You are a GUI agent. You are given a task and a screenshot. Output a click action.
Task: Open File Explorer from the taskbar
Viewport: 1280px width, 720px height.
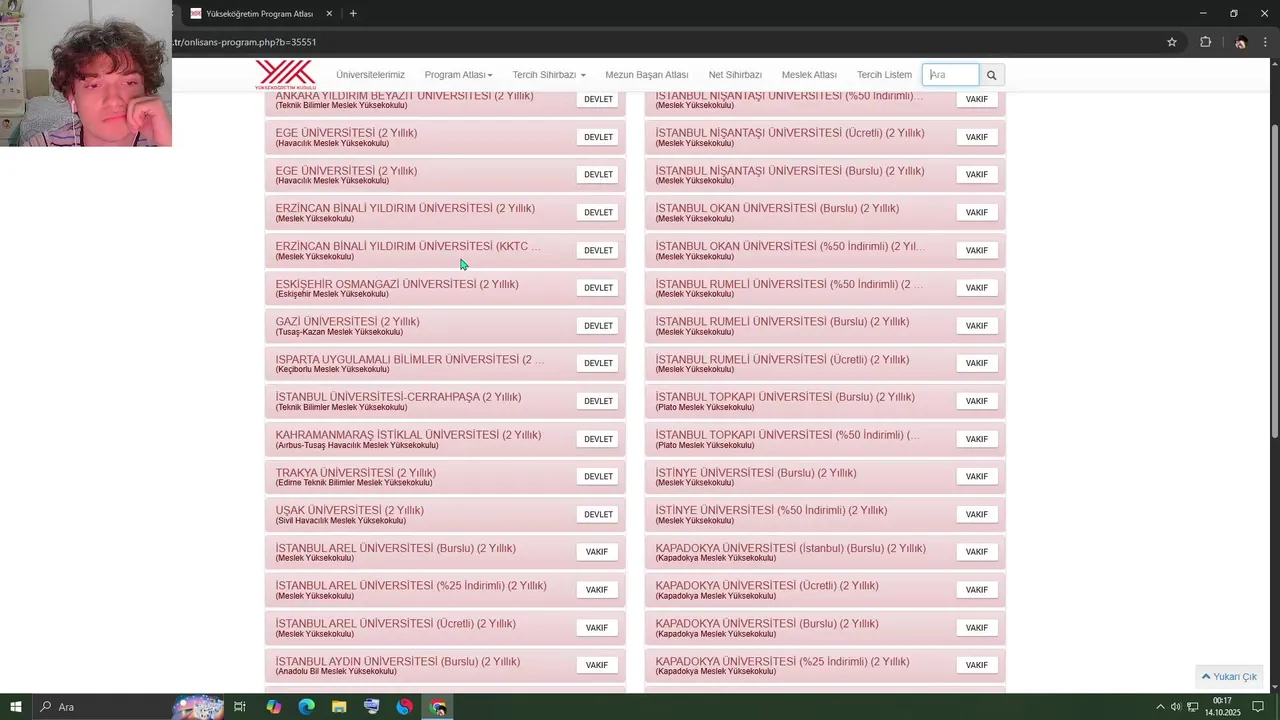click(x=339, y=707)
